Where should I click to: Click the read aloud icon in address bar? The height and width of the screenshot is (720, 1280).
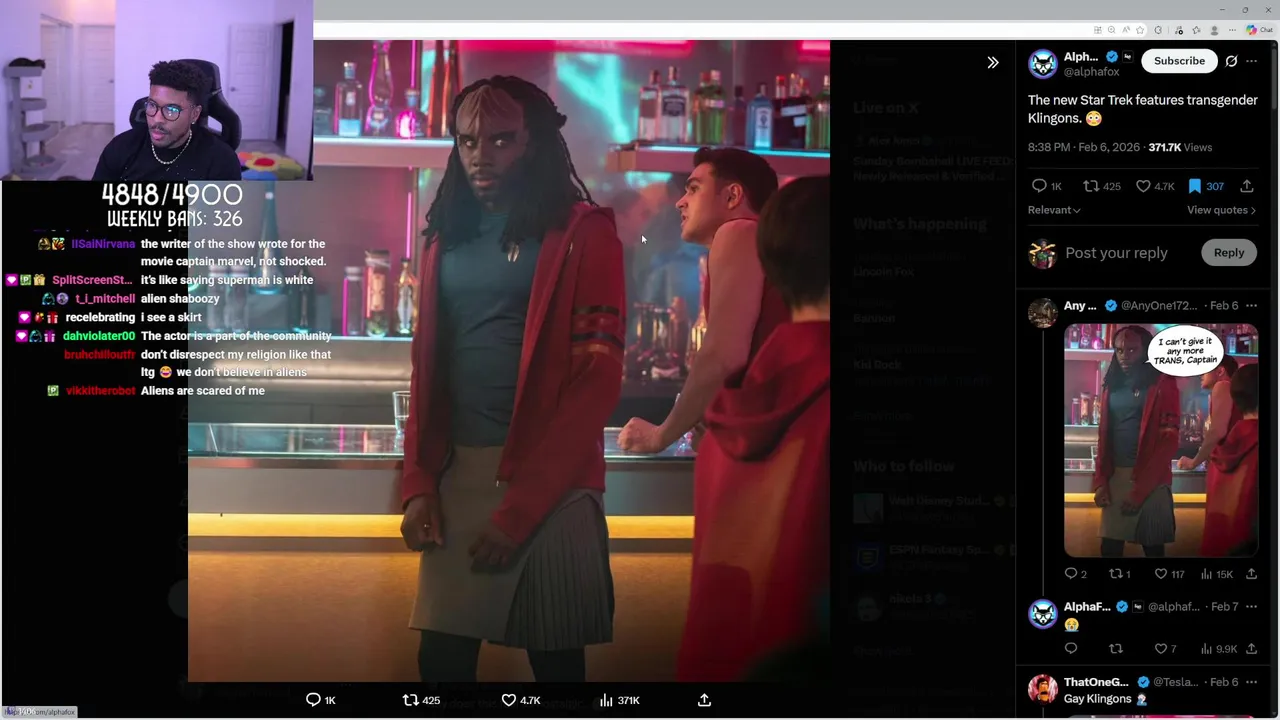[x=1126, y=30]
